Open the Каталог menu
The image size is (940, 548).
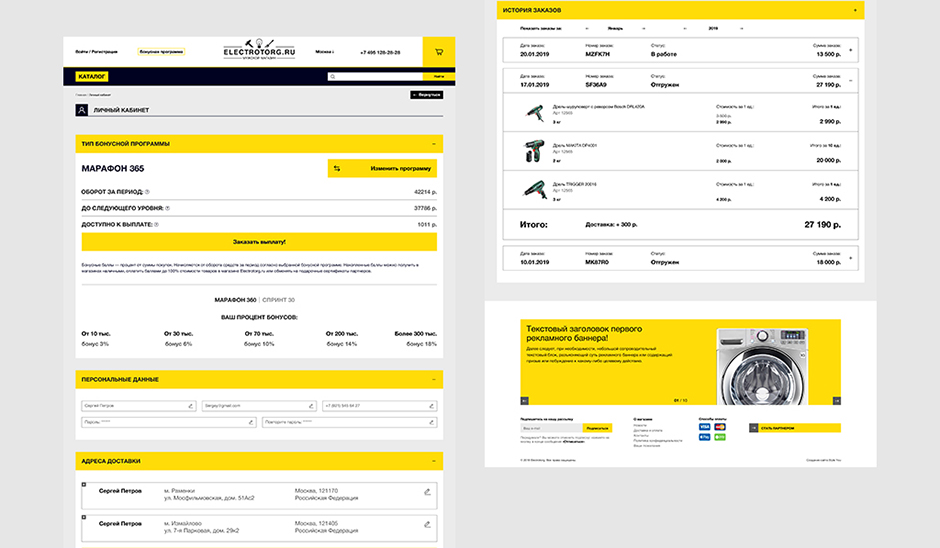pyautogui.click(x=92, y=76)
